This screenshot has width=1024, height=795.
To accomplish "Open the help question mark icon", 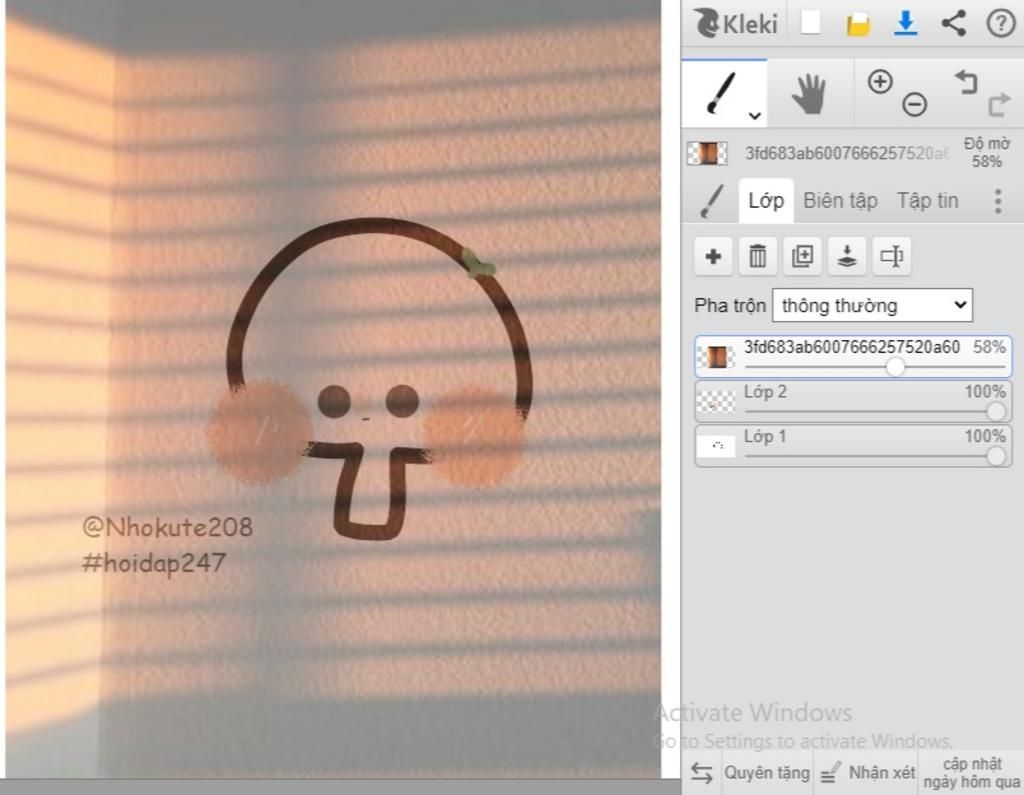I will pyautogui.click(x=1000, y=24).
